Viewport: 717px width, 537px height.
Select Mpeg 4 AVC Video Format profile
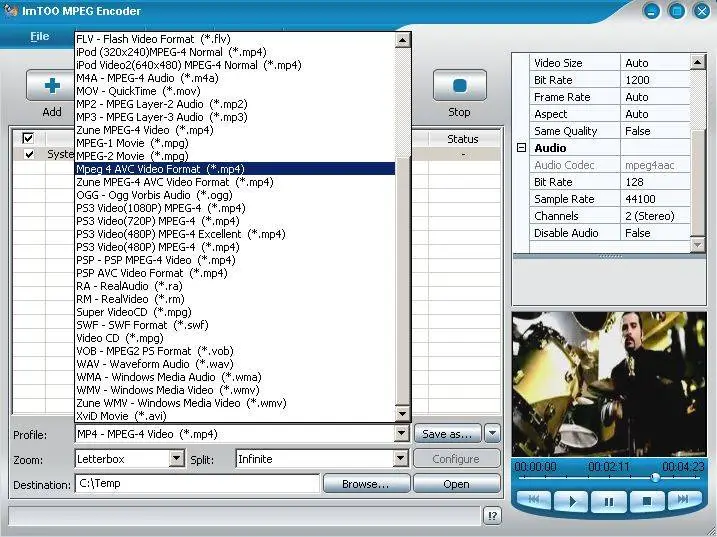point(235,169)
